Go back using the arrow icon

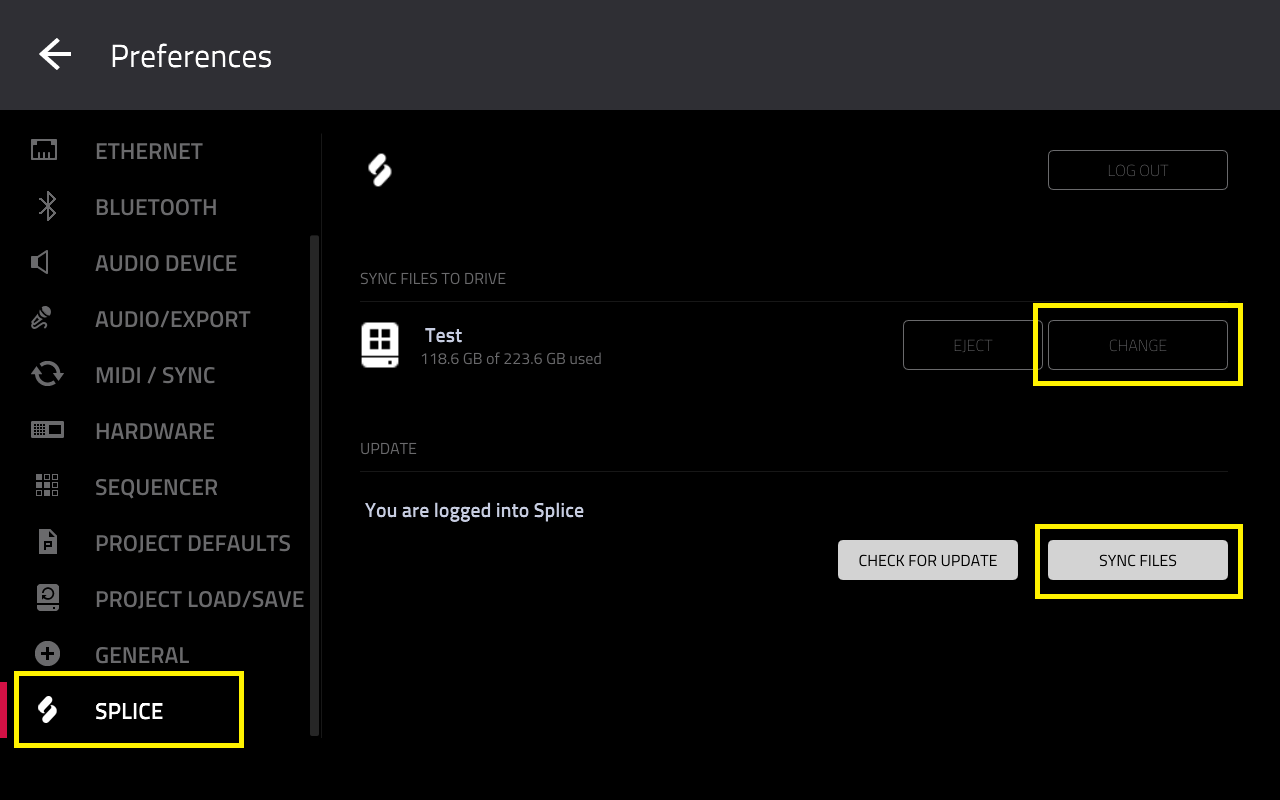55,54
